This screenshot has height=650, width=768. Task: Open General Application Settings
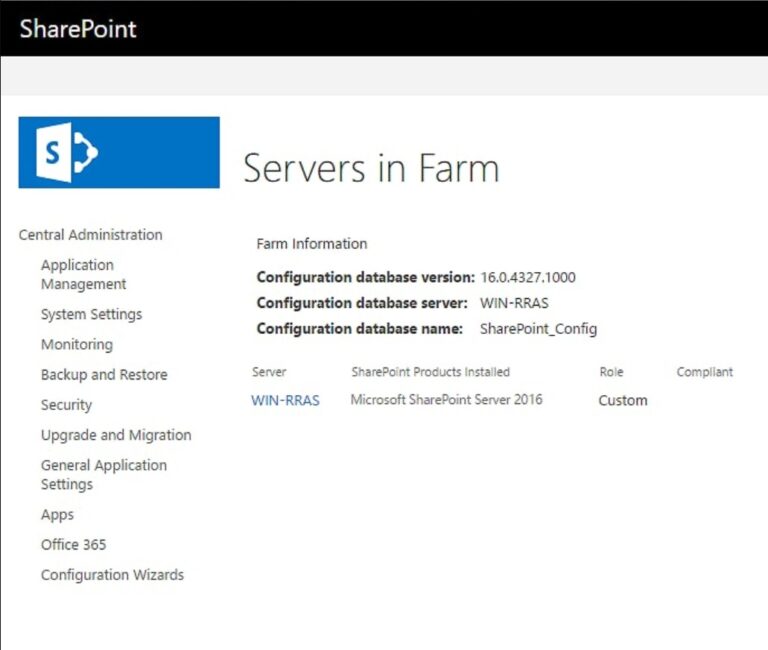(x=104, y=475)
